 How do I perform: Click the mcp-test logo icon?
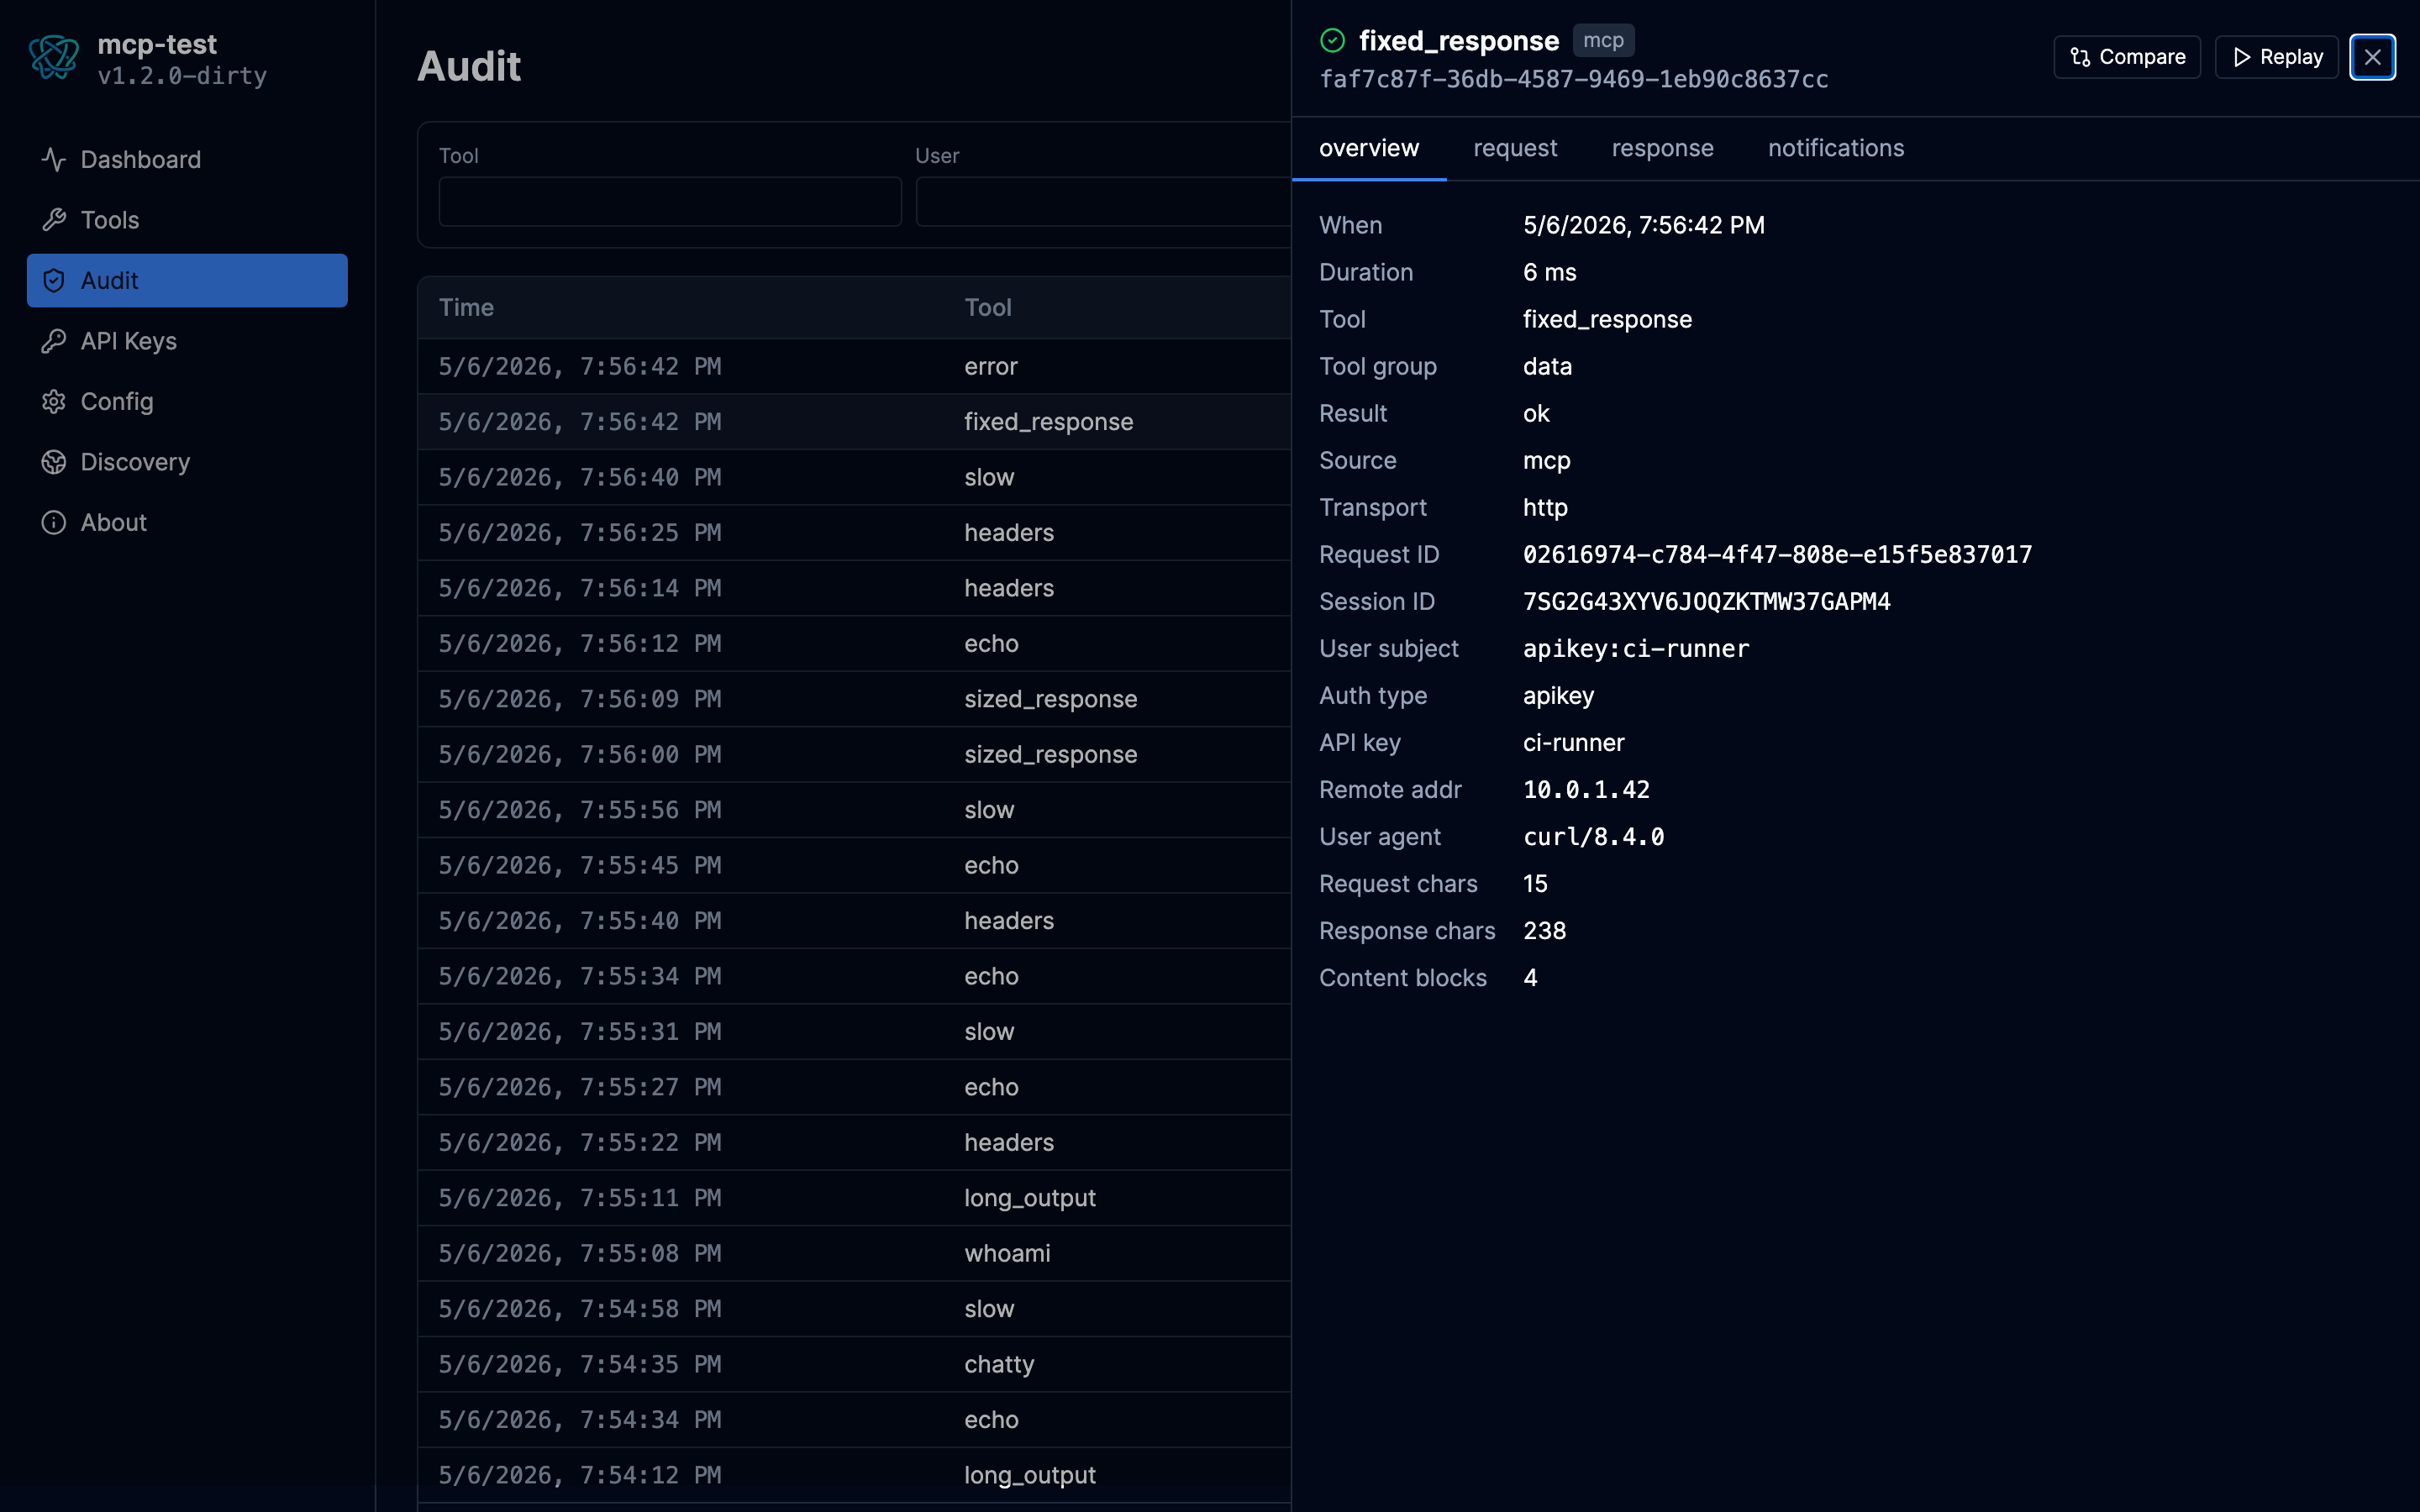[x=54, y=58]
